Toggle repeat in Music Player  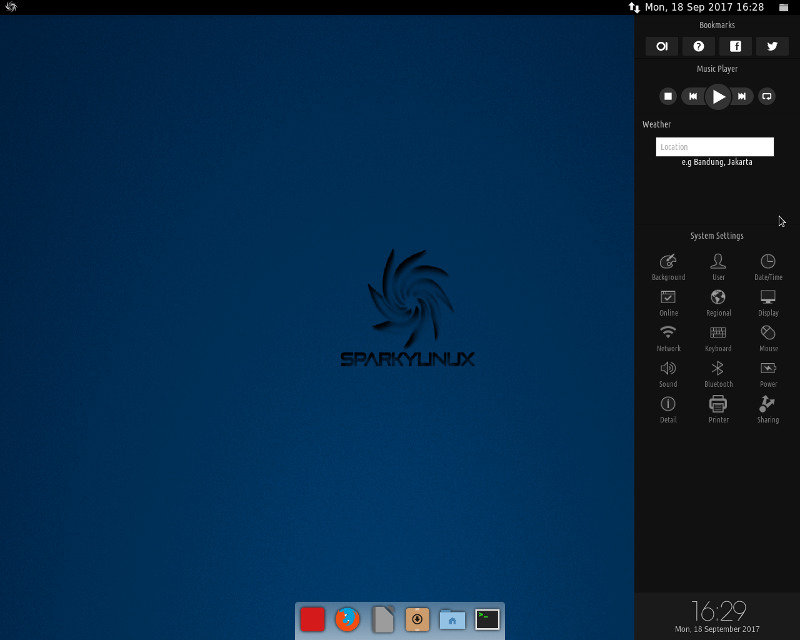766,96
